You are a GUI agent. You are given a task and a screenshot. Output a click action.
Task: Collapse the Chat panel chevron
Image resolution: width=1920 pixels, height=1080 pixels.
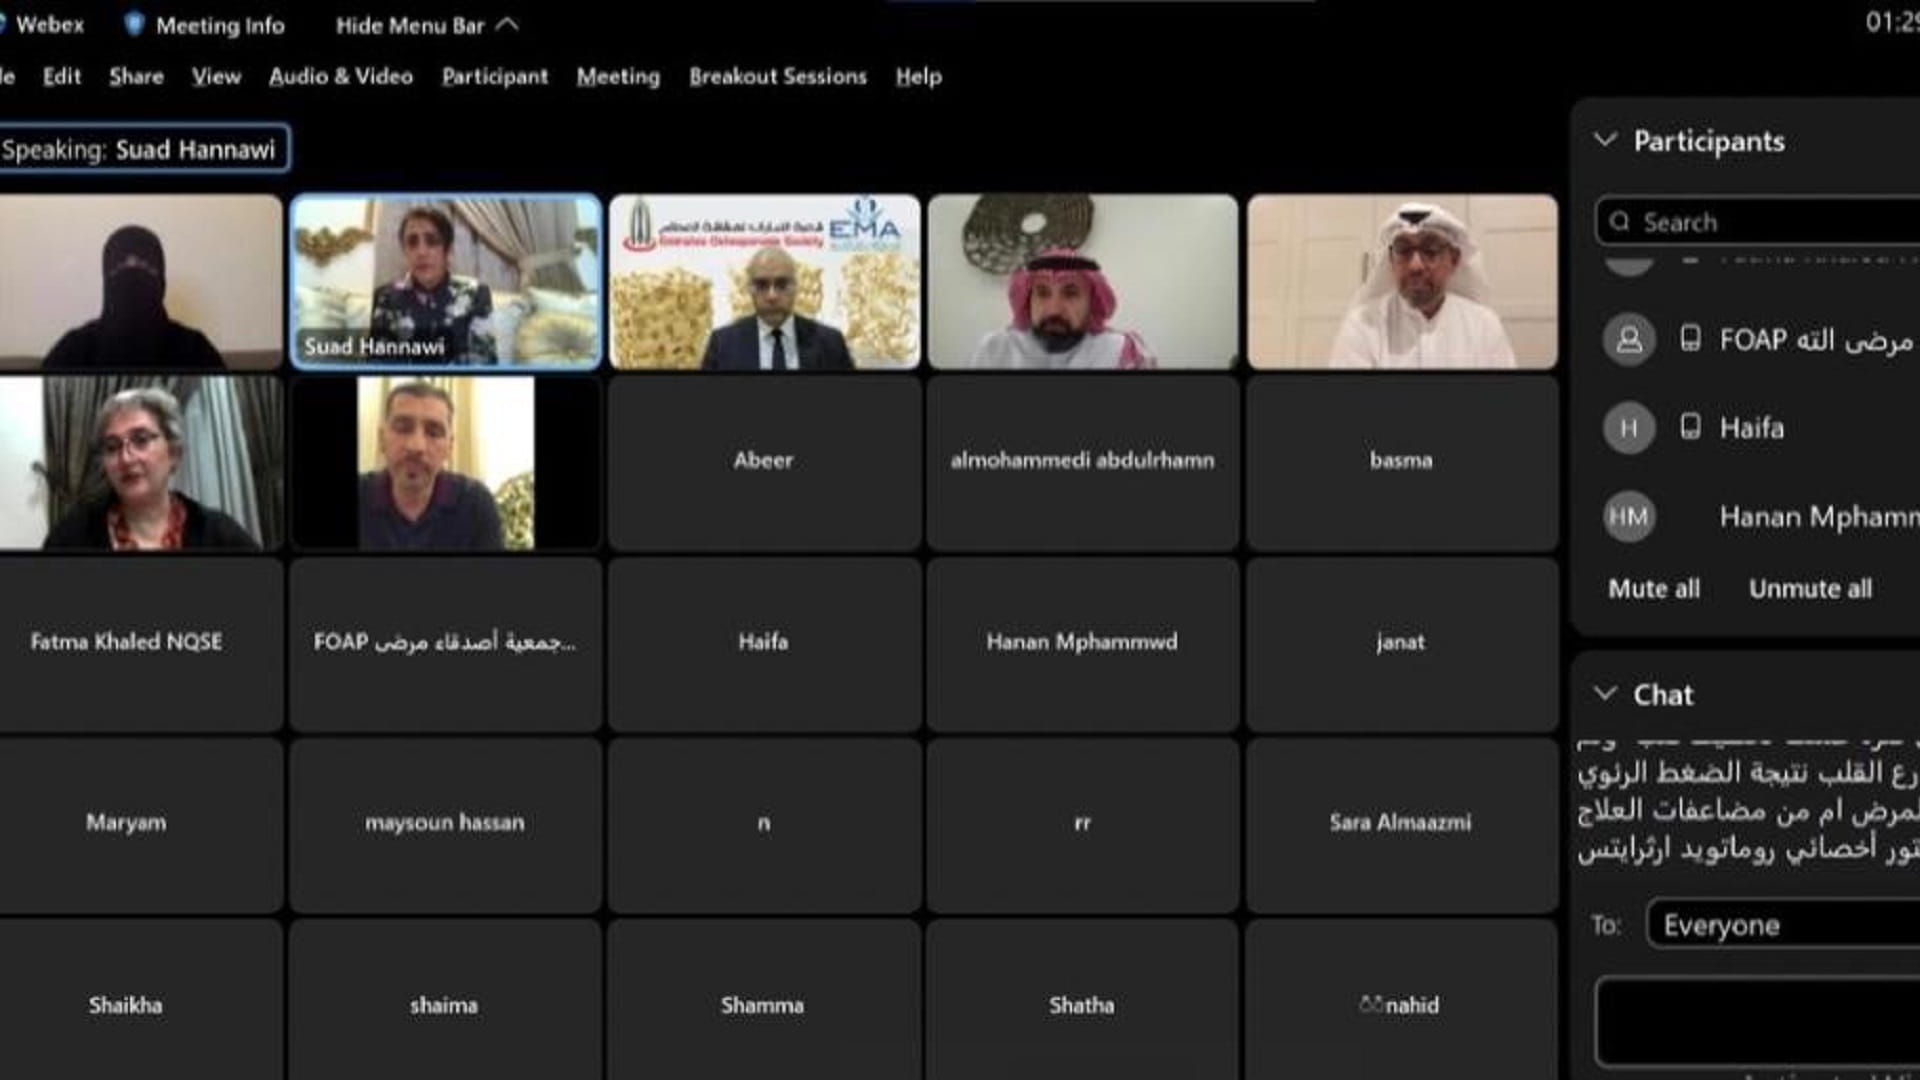click(1605, 693)
